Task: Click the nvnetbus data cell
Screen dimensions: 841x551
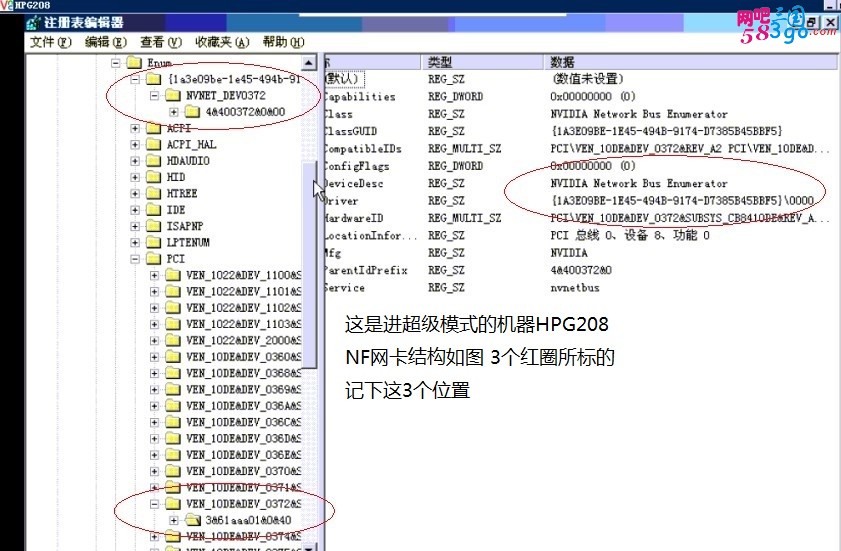Action: tap(574, 288)
